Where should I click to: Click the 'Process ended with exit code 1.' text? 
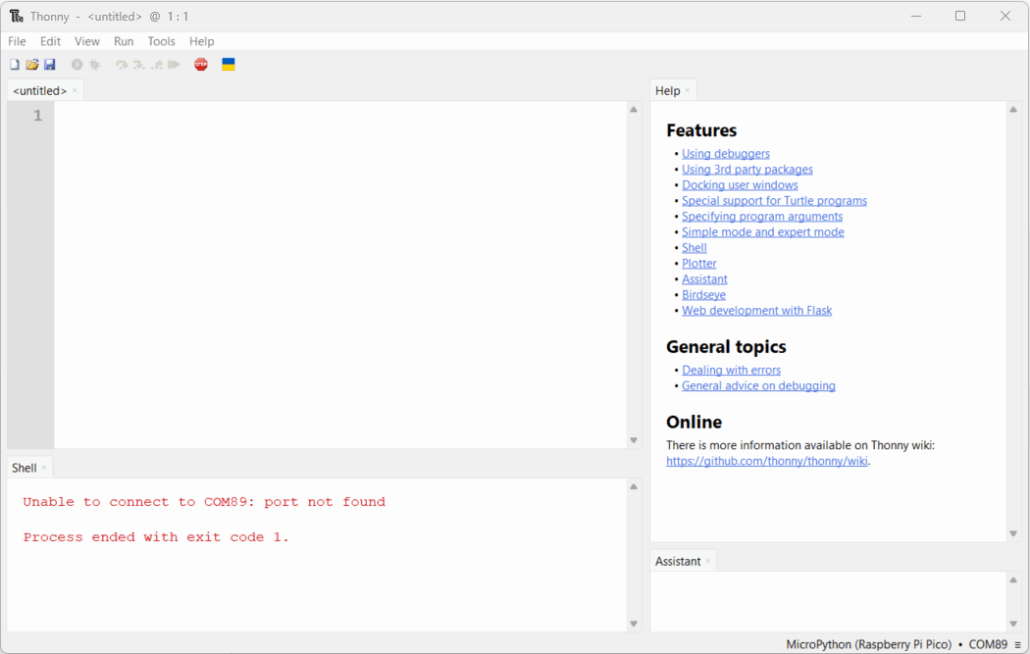tap(156, 537)
